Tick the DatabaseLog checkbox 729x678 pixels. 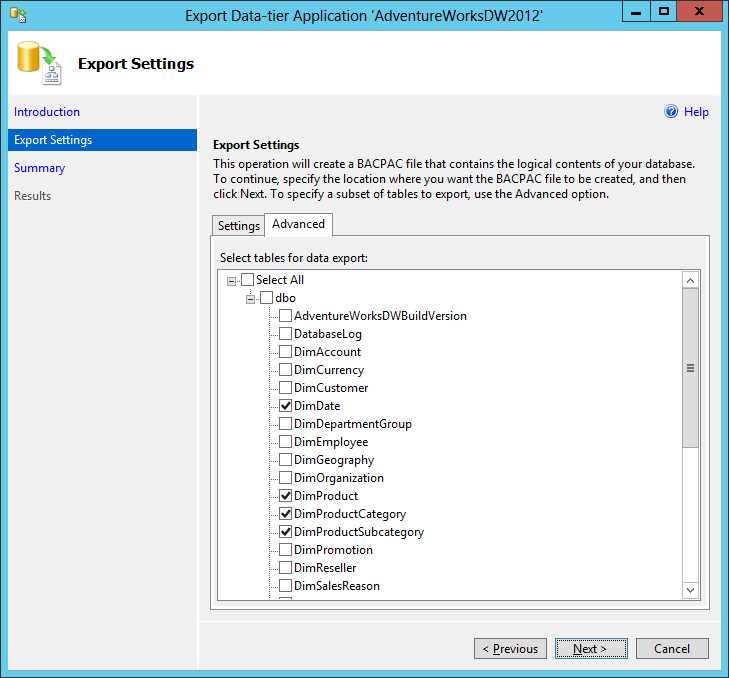tap(285, 333)
